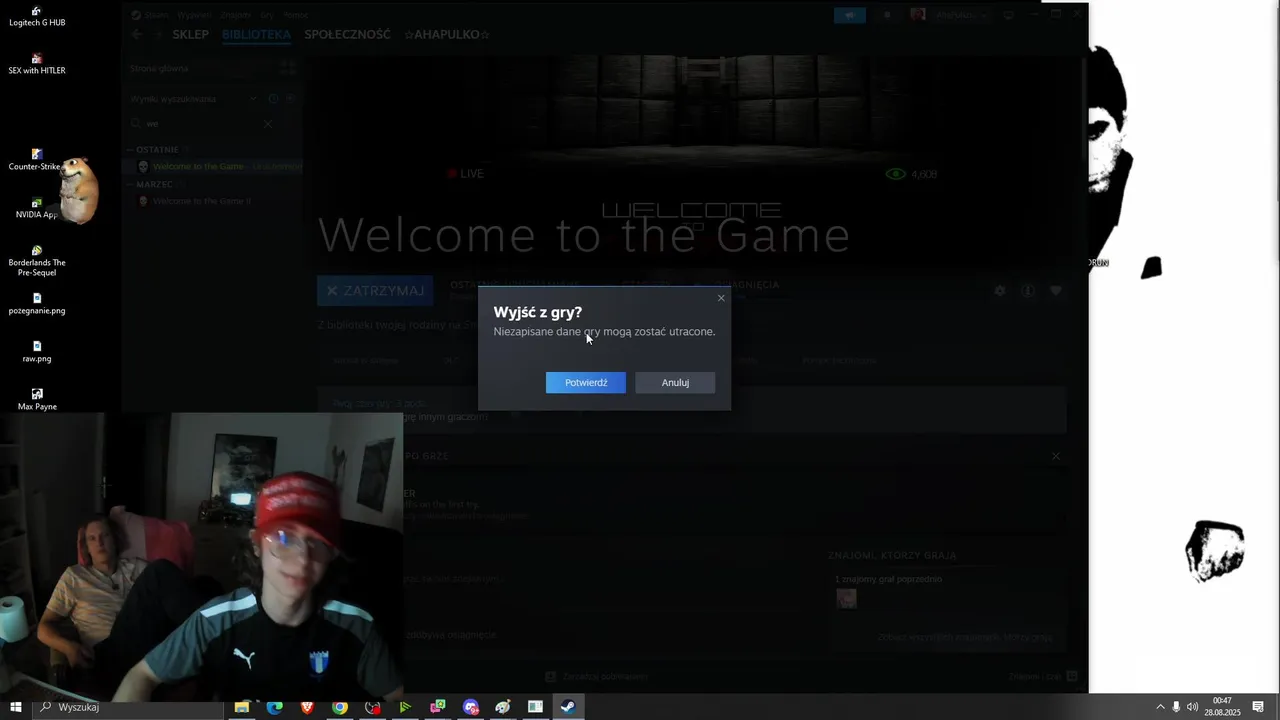Open Logitech G HUB desktop shortcut
1280x720 pixels.
37,17
